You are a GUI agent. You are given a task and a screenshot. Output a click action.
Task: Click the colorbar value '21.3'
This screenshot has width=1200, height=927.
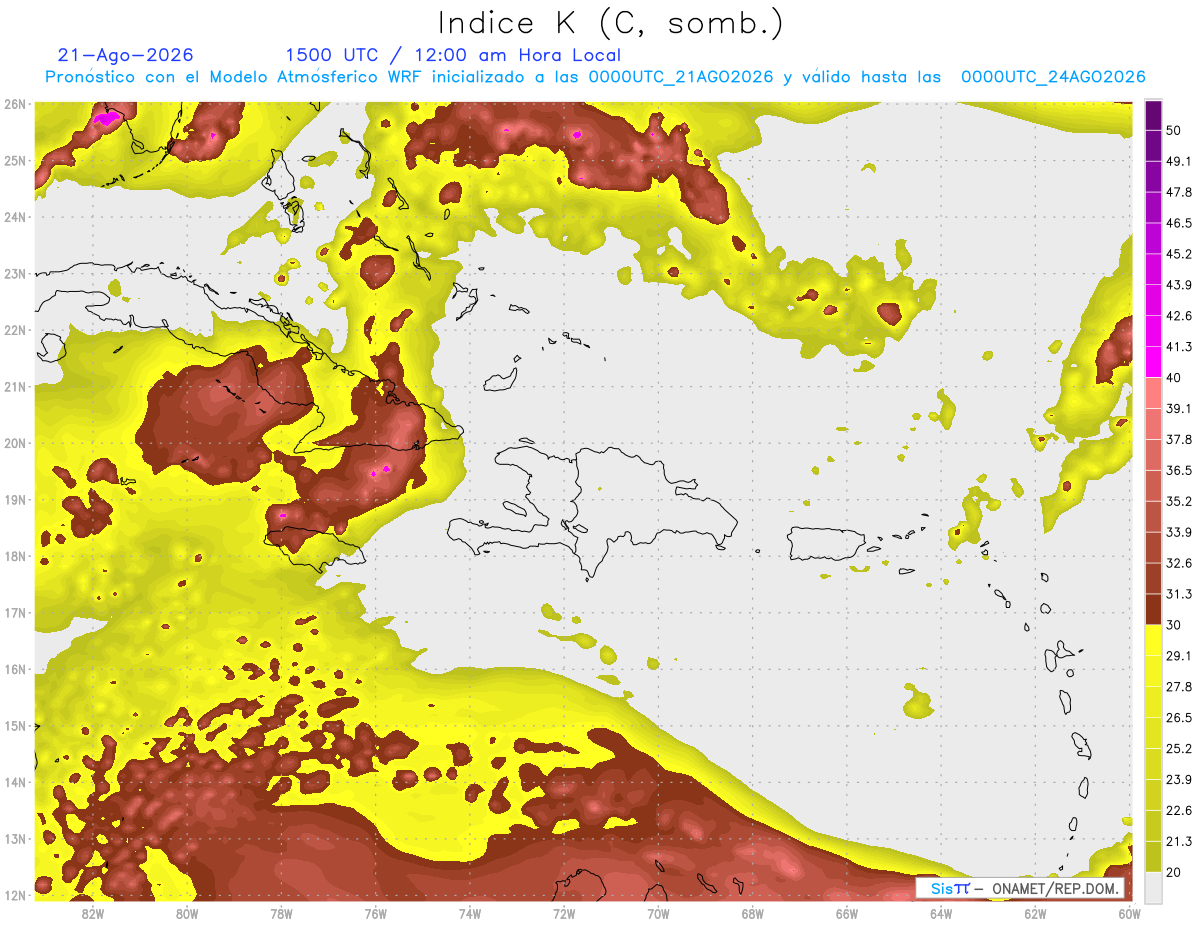click(x=1180, y=842)
